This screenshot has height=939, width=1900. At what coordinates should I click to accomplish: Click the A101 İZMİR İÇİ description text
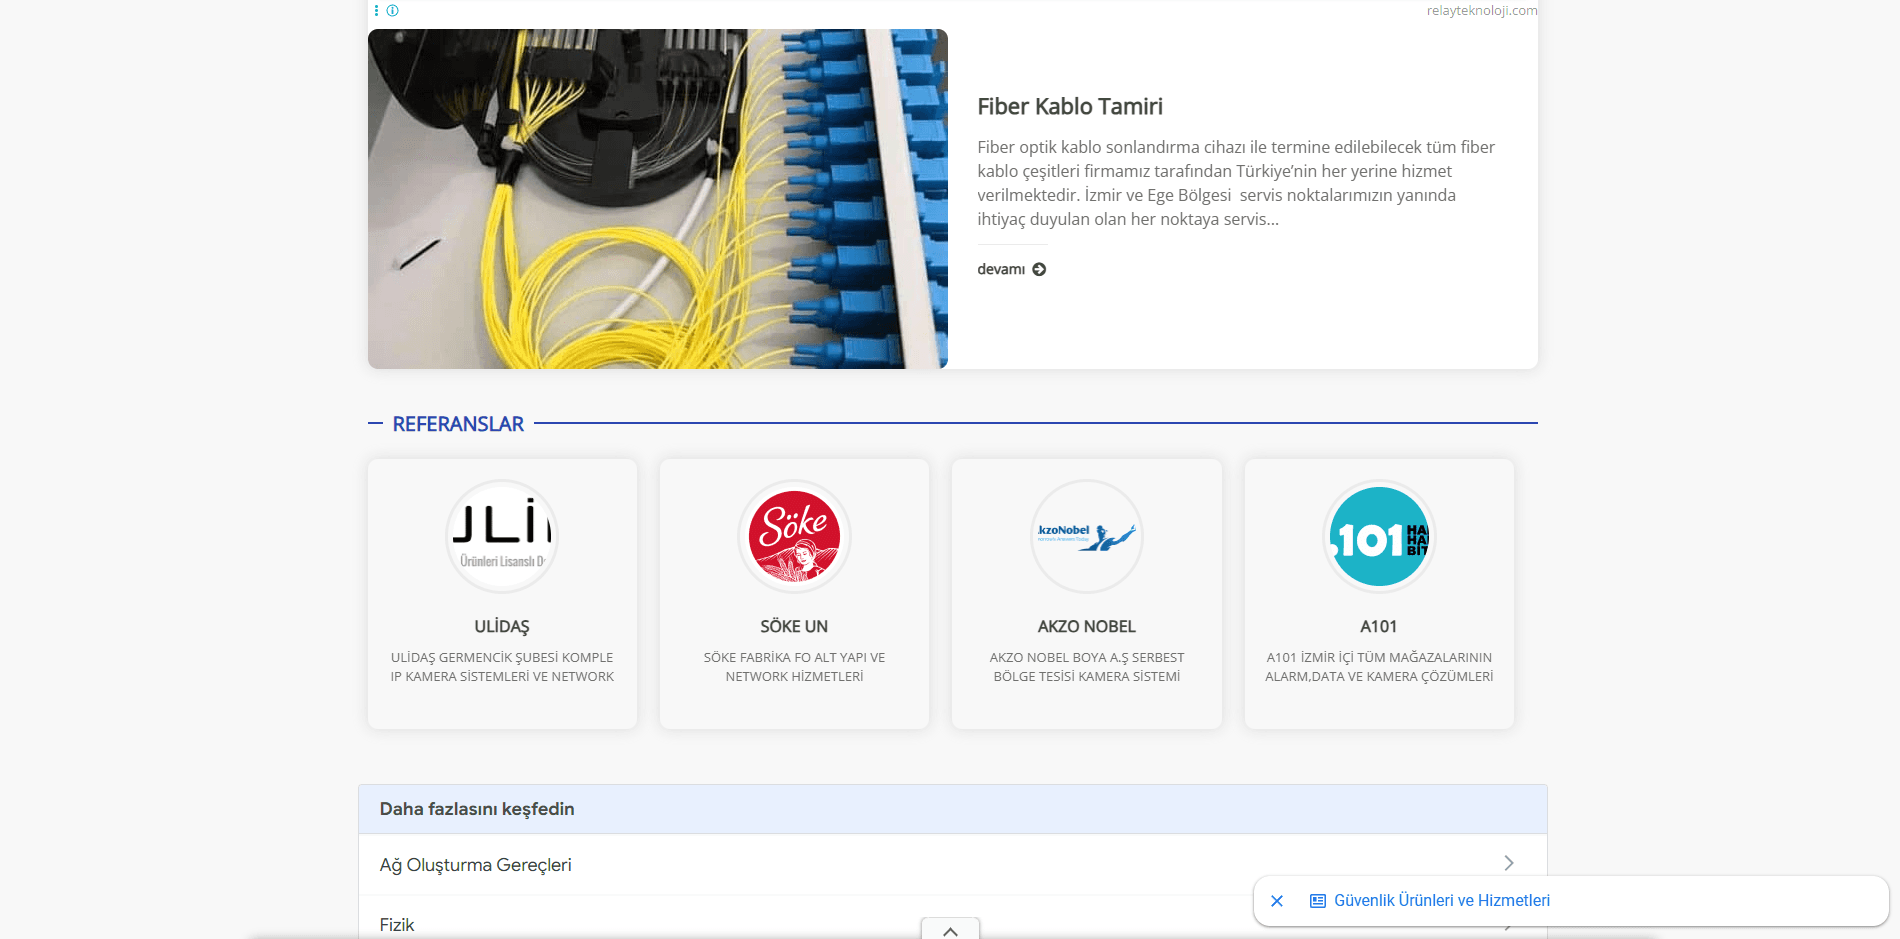coord(1379,667)
